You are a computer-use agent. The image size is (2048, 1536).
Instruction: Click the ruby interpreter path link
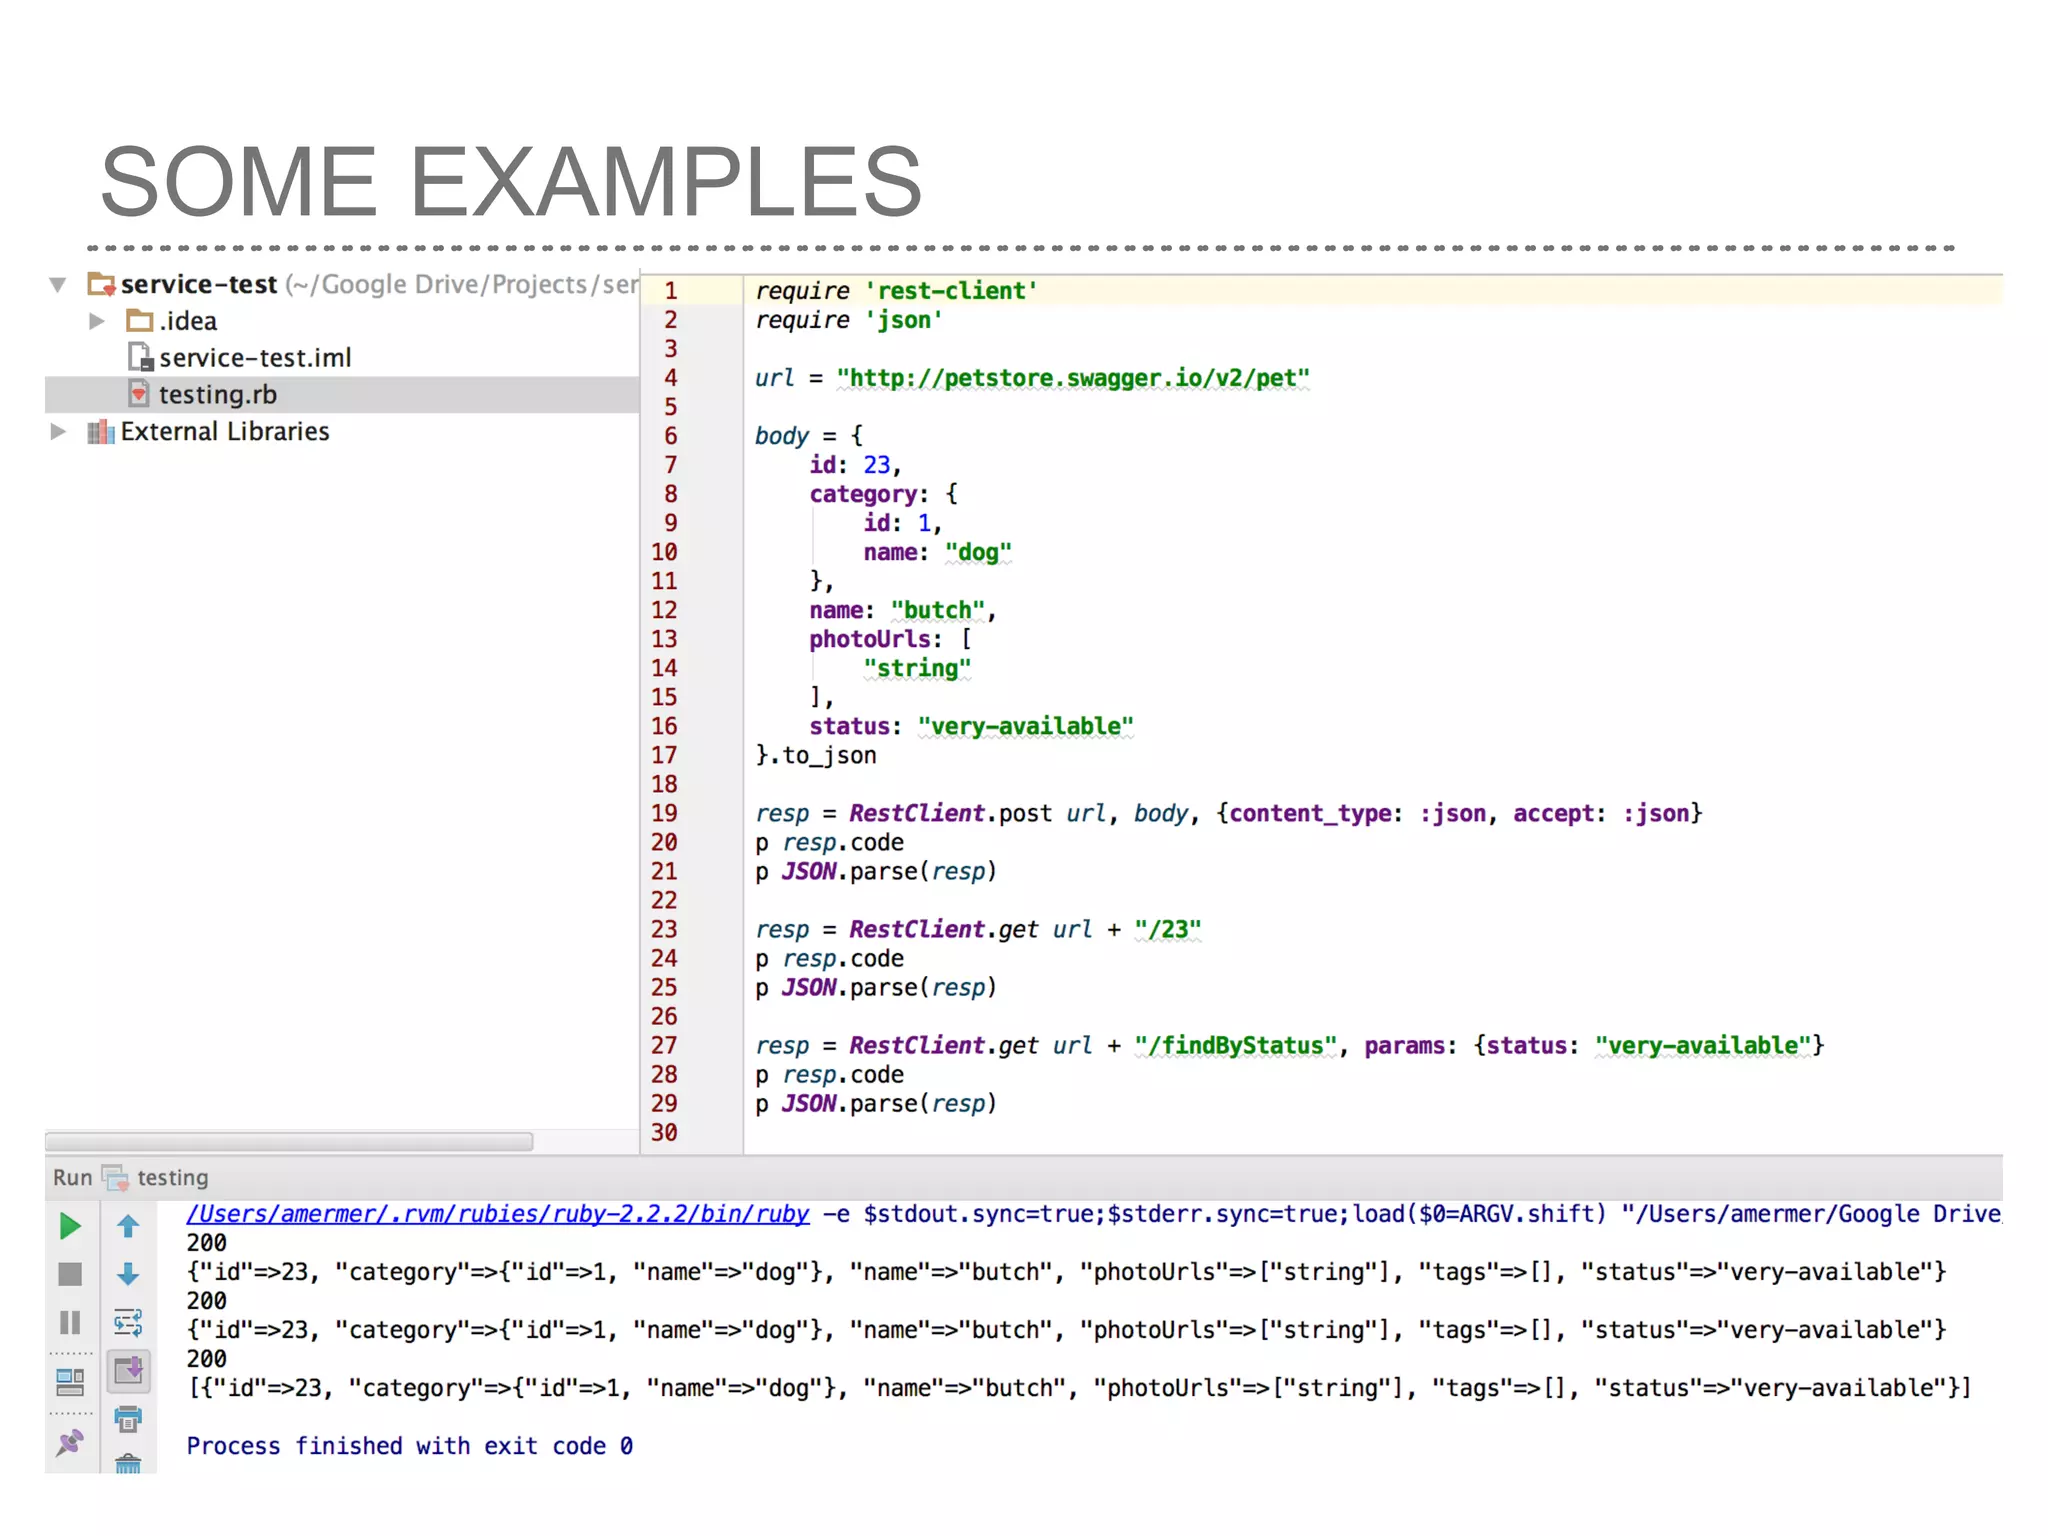(497, 1214)
